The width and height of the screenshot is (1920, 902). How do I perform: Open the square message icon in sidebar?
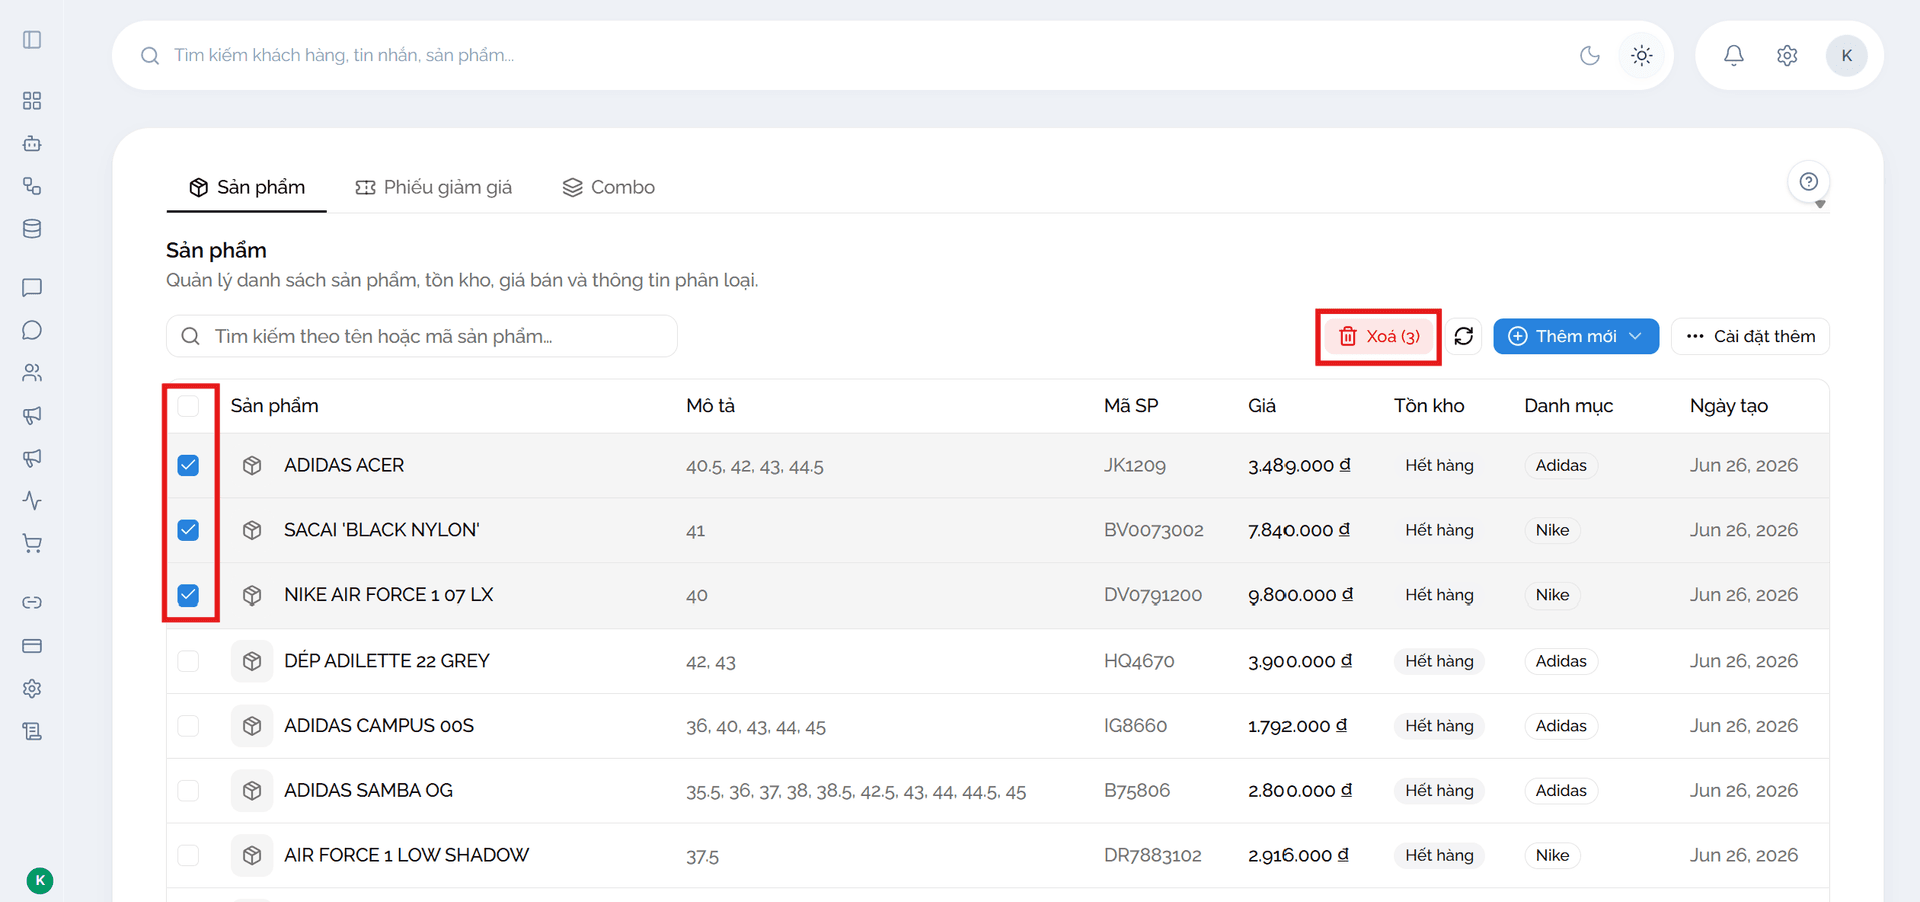(x=32, y=288)
